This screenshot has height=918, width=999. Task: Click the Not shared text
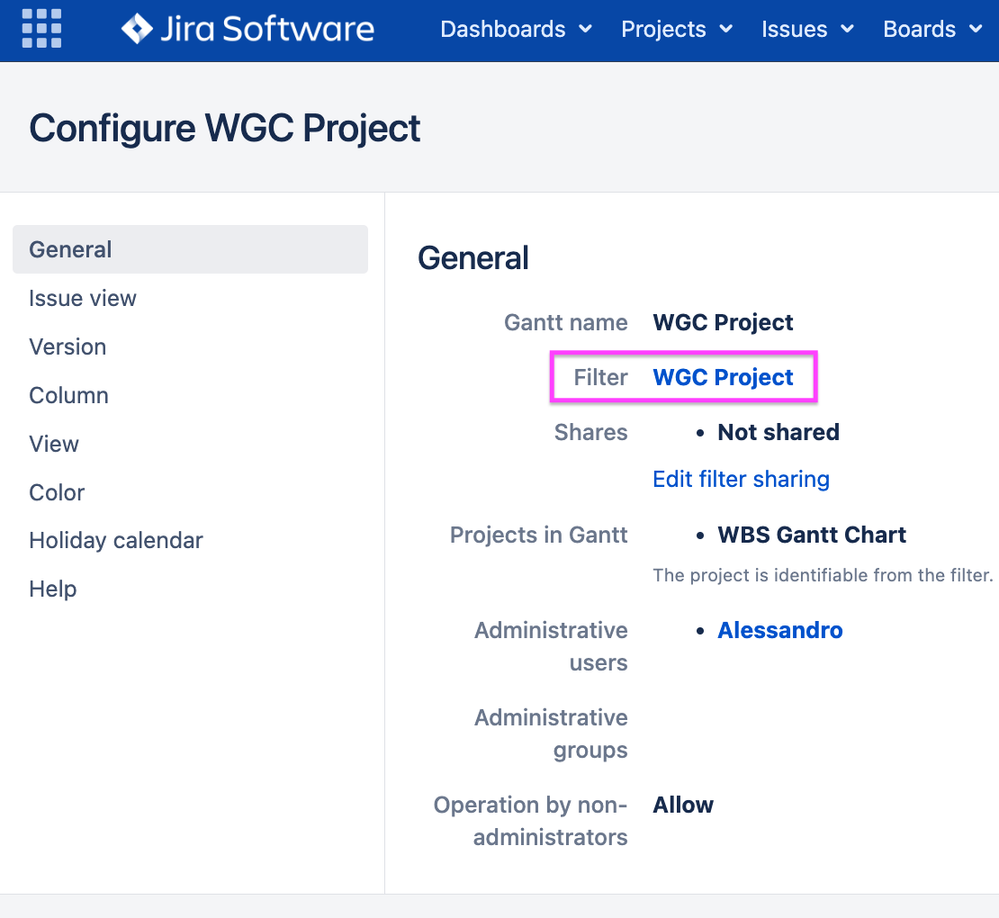point(779,432)
